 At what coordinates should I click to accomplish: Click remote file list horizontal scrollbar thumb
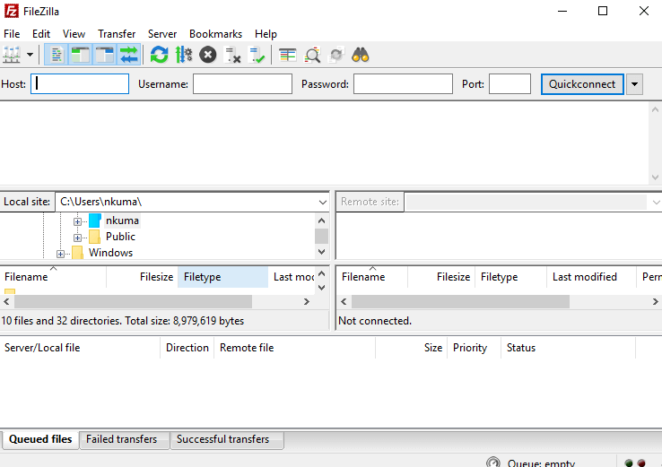click(x=461, y=301)
